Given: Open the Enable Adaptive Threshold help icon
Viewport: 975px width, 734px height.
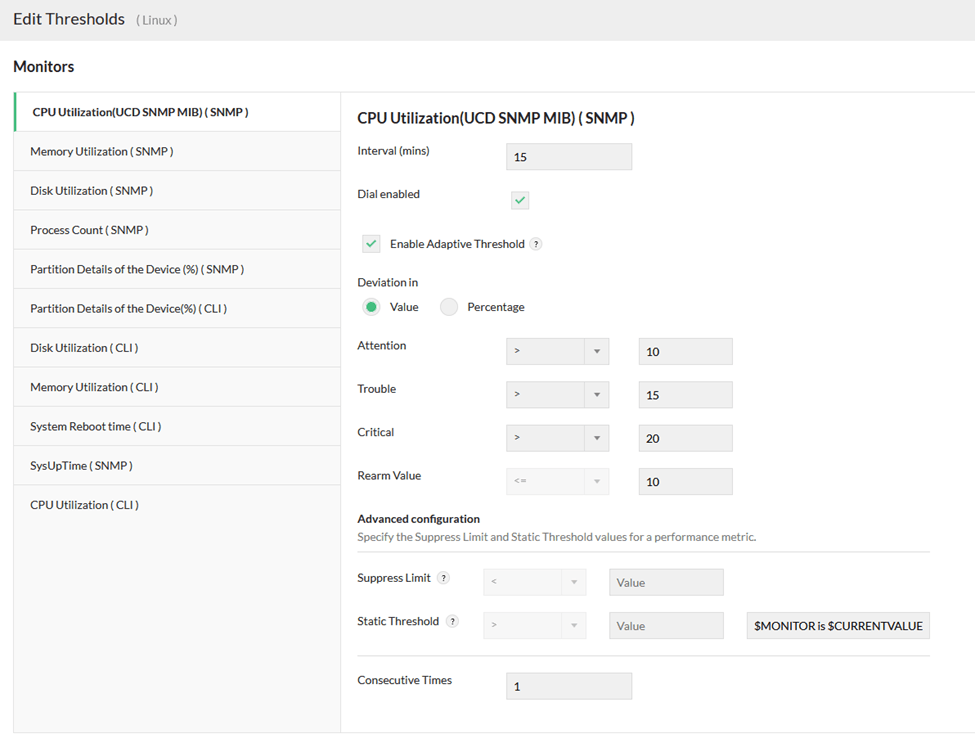Looking at the screenshot, I should click(x=536, y=243).
